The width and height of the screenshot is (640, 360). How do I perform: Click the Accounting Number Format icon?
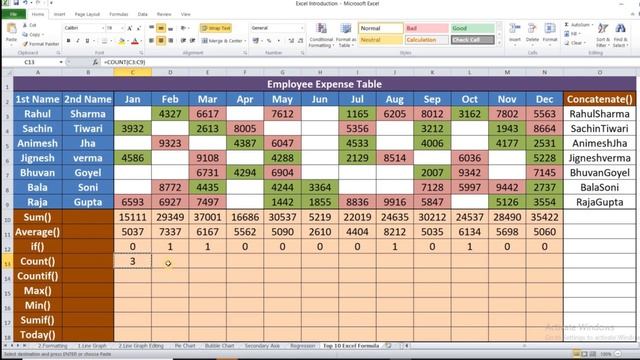click(x=256, y=40)
